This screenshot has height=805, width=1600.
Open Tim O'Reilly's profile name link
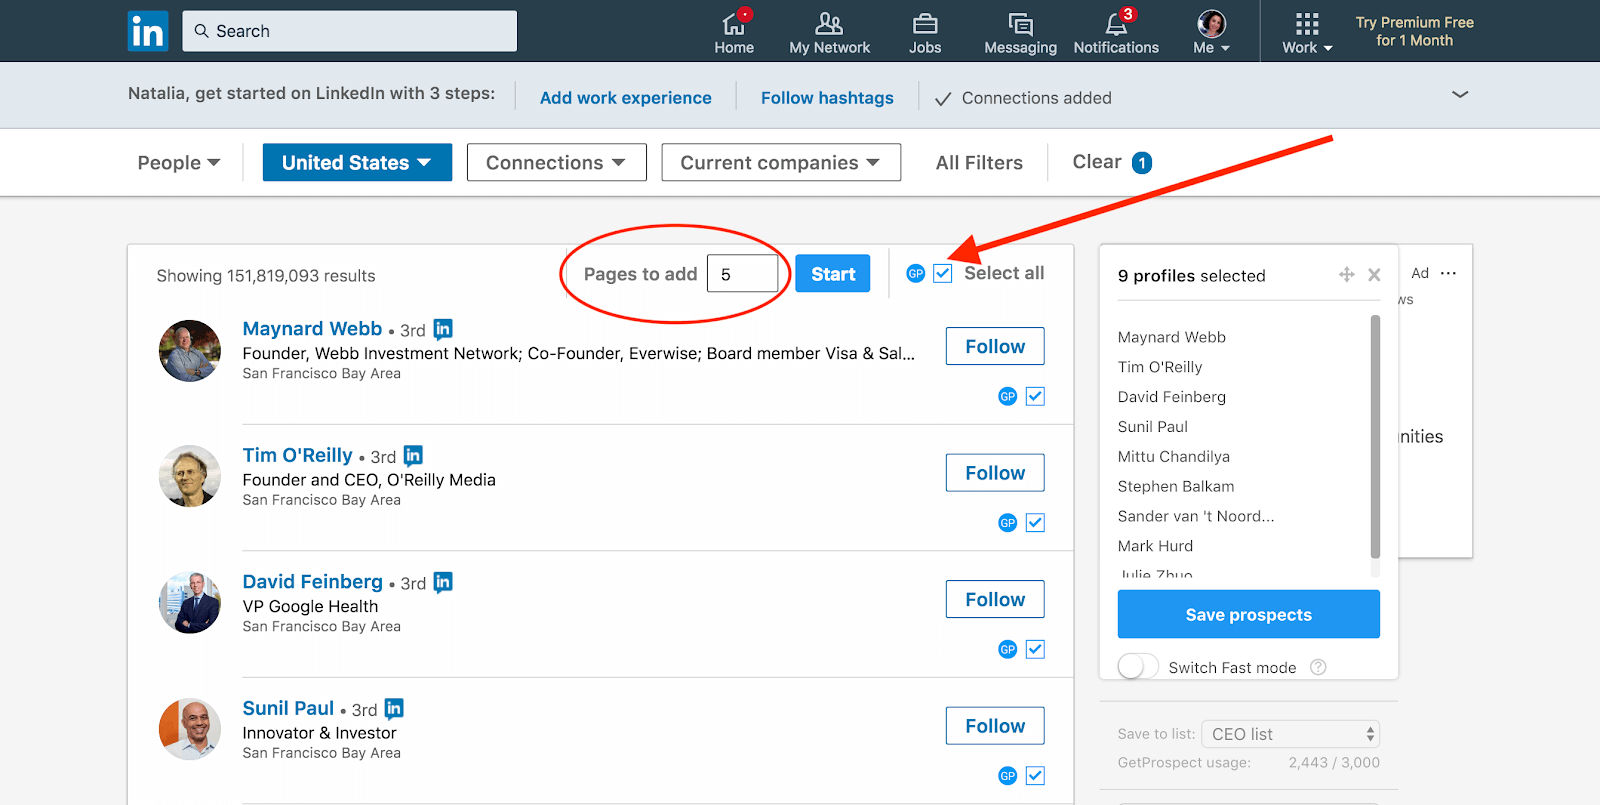pyautogui.click(x=297, y=455)
